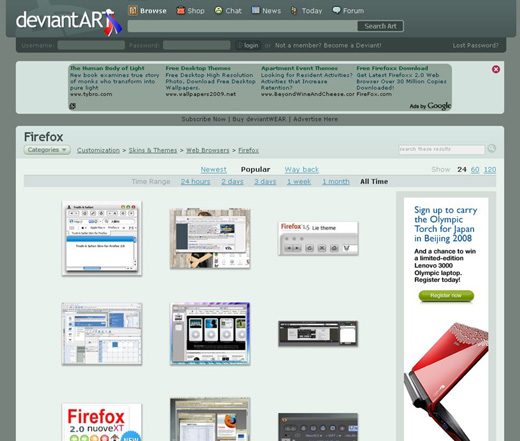Click the Browse icon in the top navigation
520x441 pixels.
pyautogui.click(x=133, y=11)
